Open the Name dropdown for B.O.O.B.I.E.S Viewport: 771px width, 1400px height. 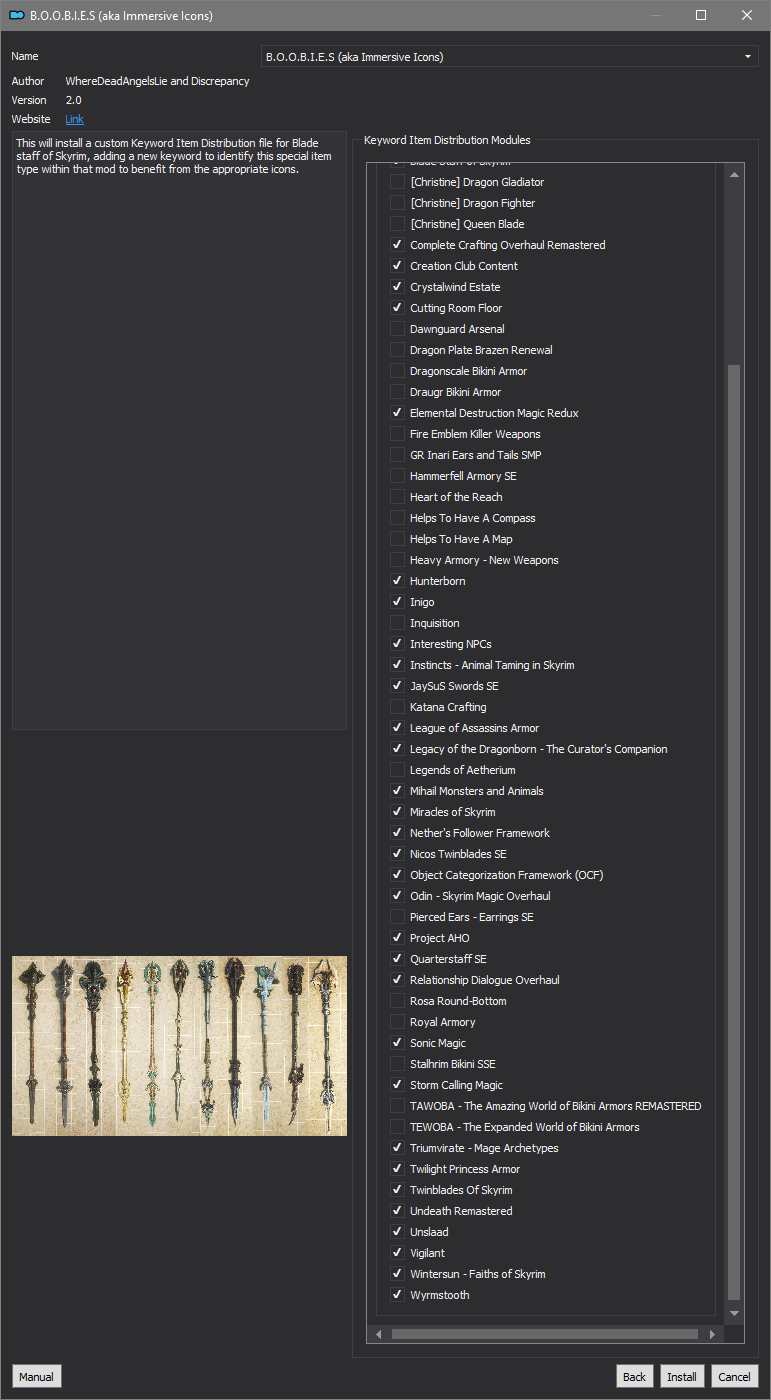pos(509,57)
